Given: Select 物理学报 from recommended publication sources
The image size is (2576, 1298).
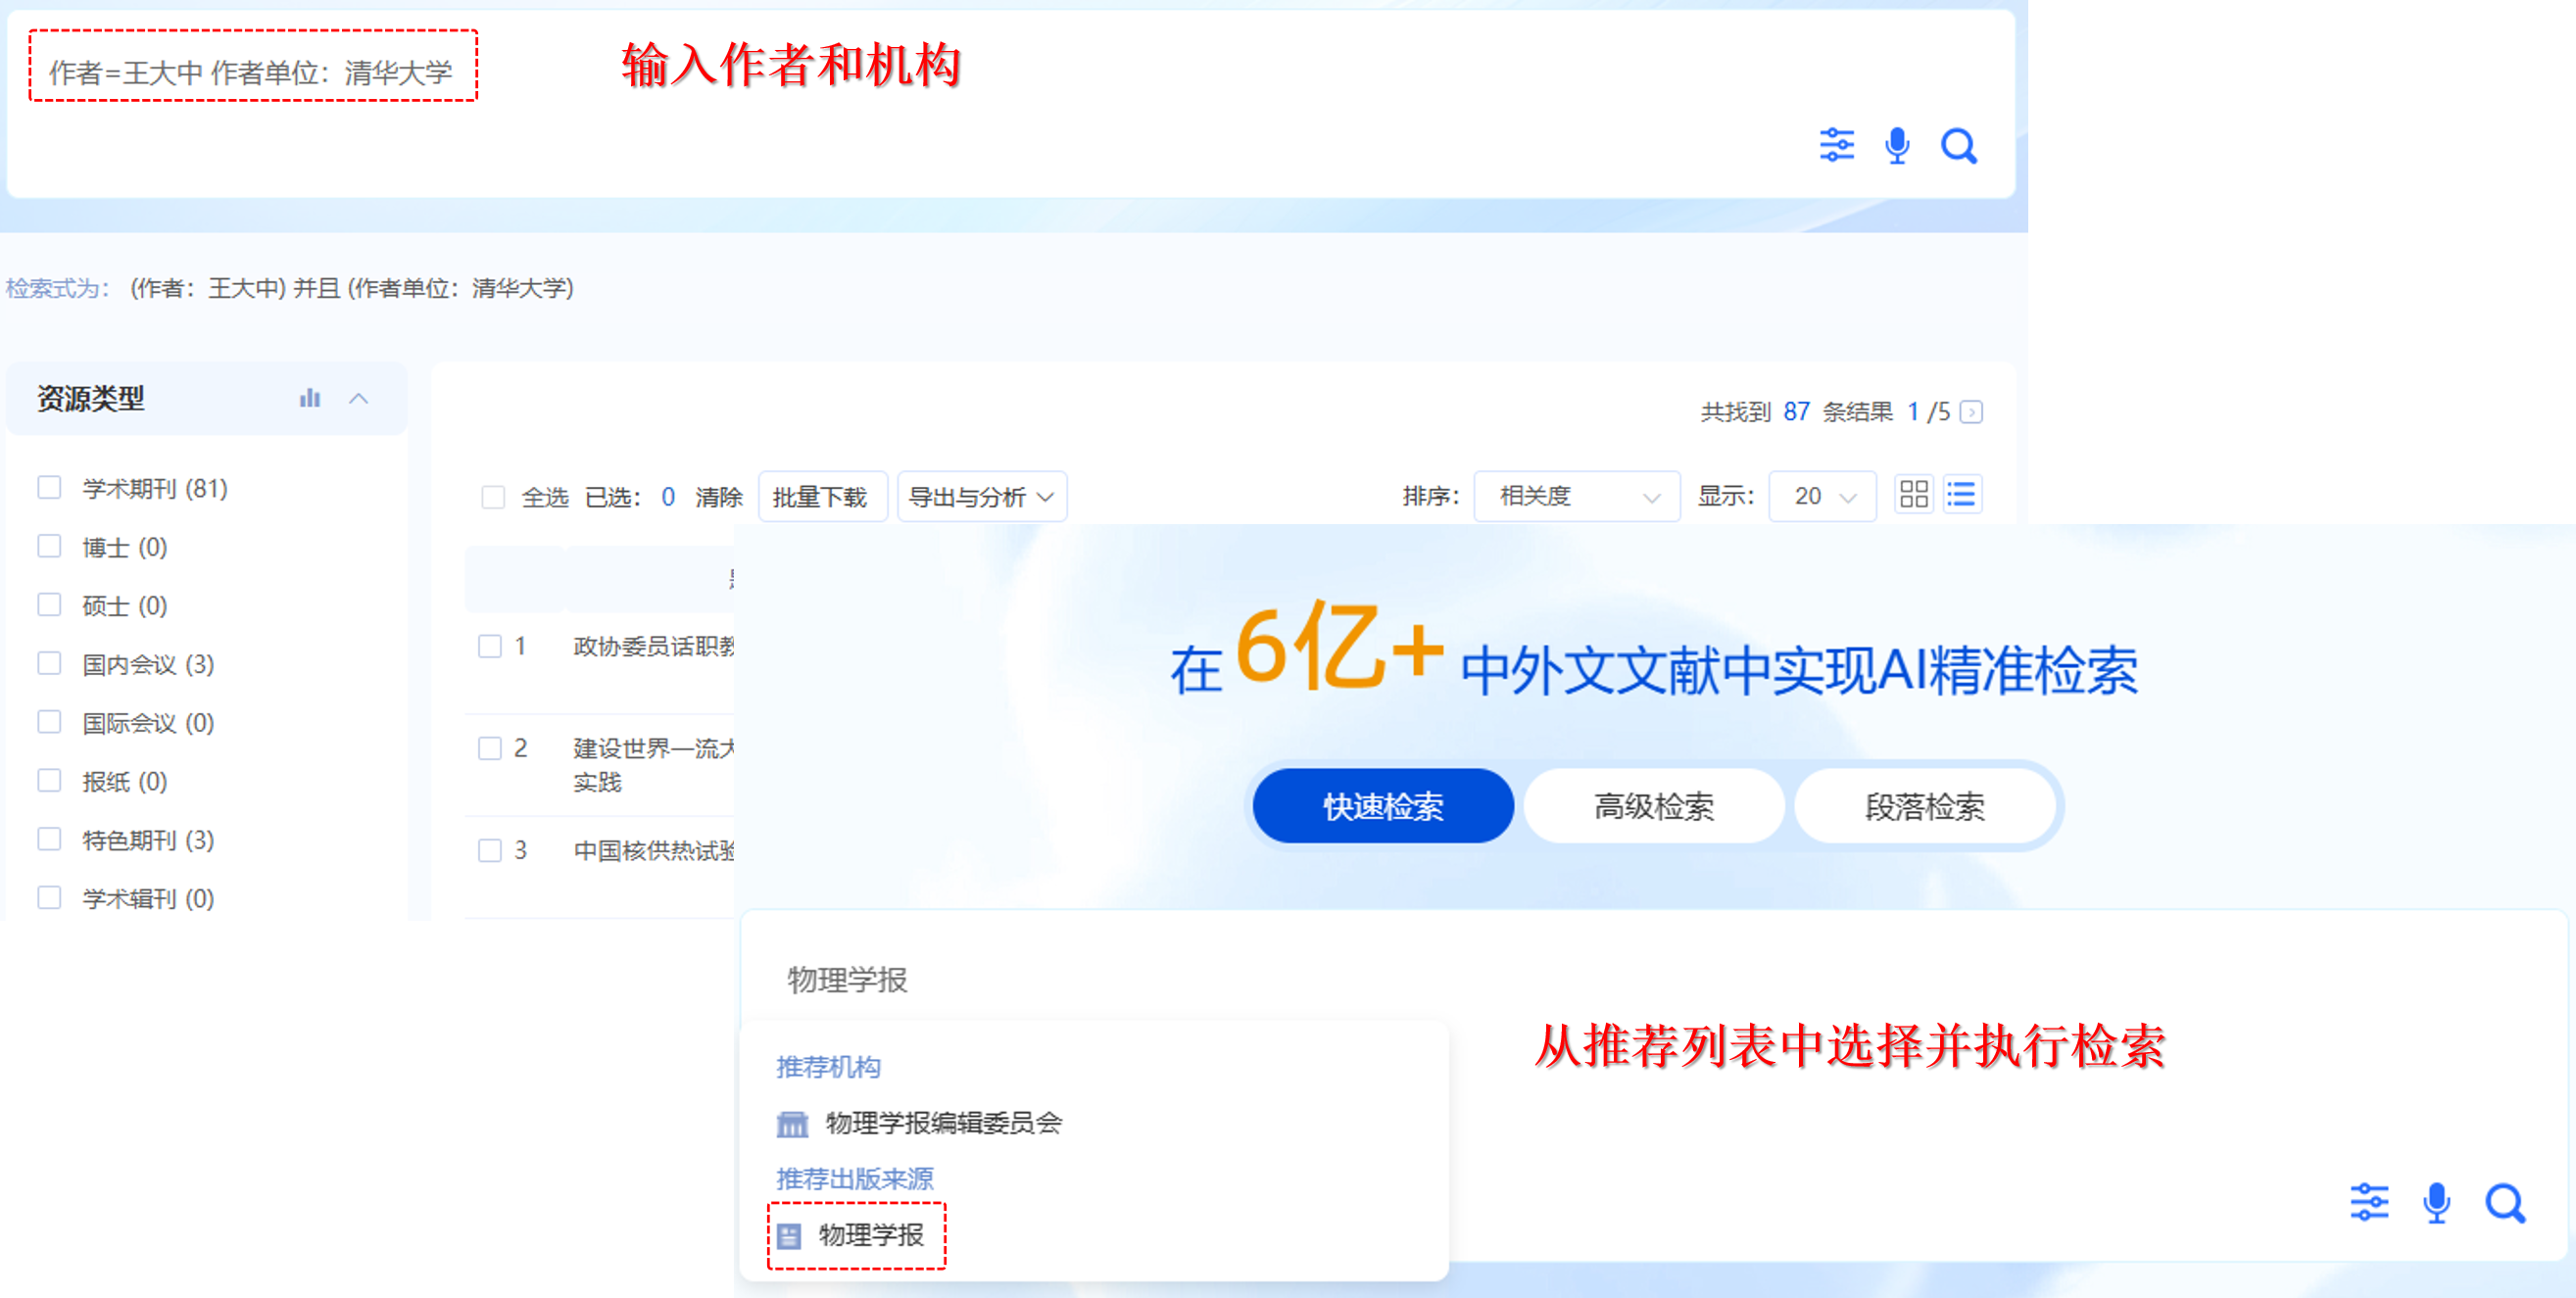Looking at the screenshot, I should tap(869, 1236).
